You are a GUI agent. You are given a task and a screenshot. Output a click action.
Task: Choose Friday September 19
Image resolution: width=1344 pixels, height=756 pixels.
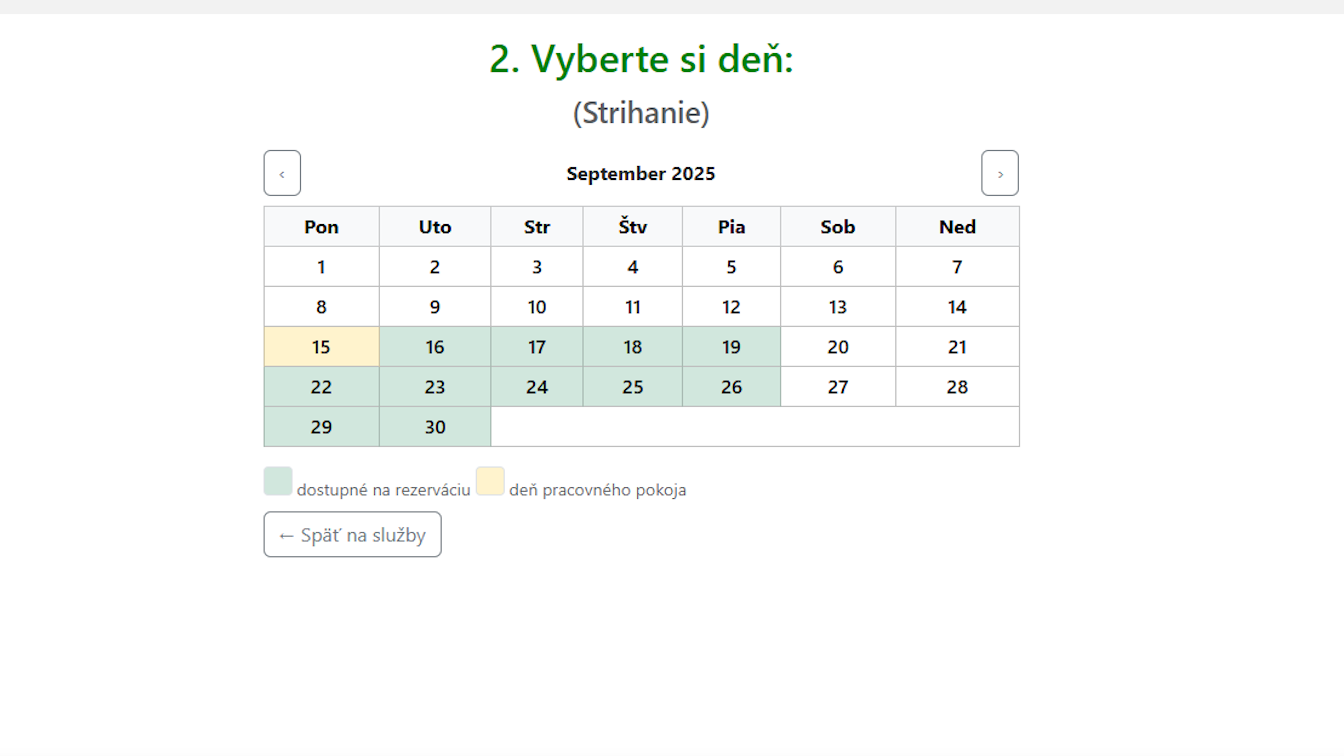point(731,347)
